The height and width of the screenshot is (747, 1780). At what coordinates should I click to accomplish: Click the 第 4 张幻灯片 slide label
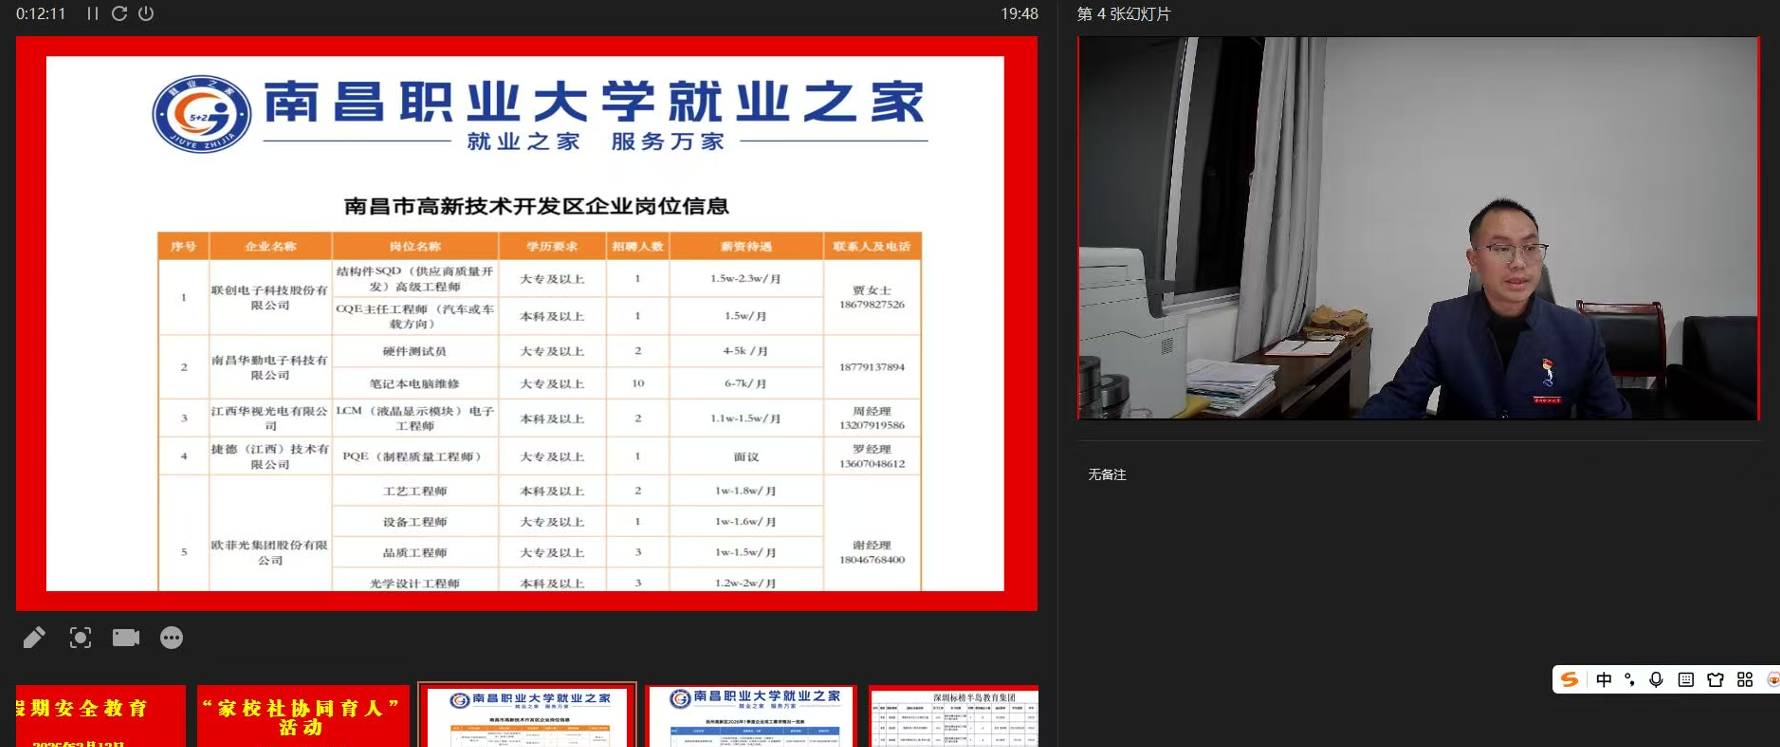coord(1123,14)
